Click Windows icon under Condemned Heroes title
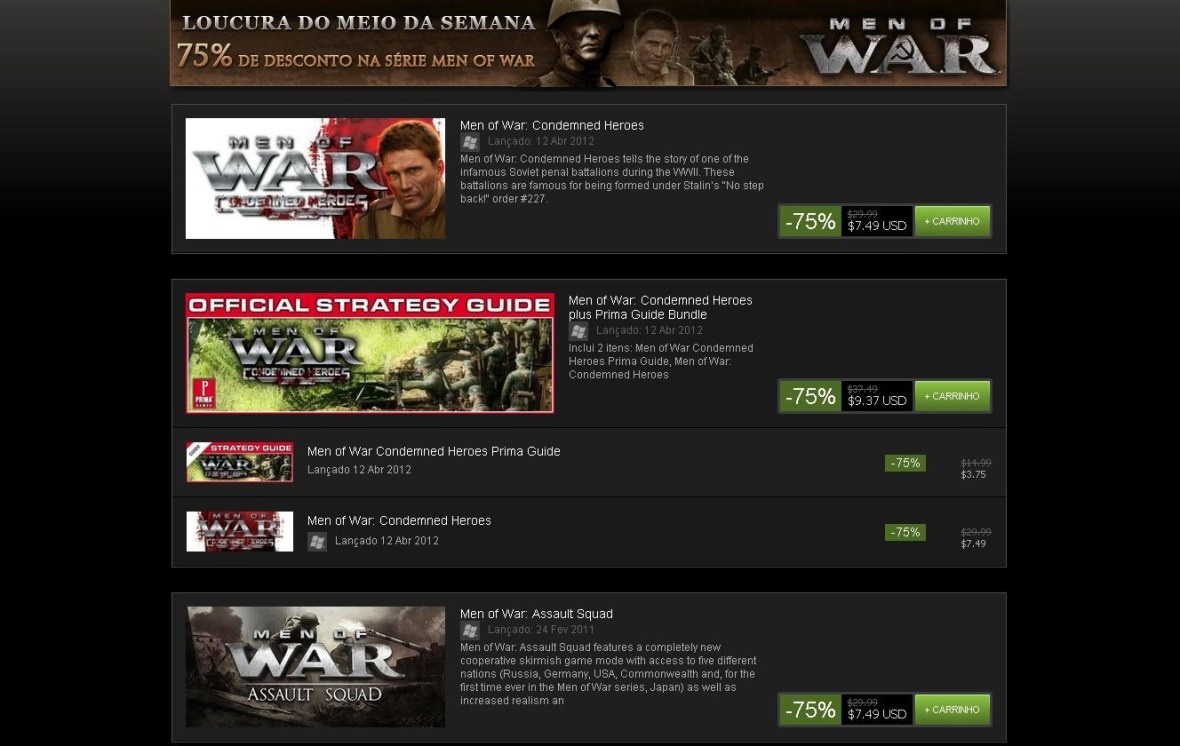 point(470,142)
